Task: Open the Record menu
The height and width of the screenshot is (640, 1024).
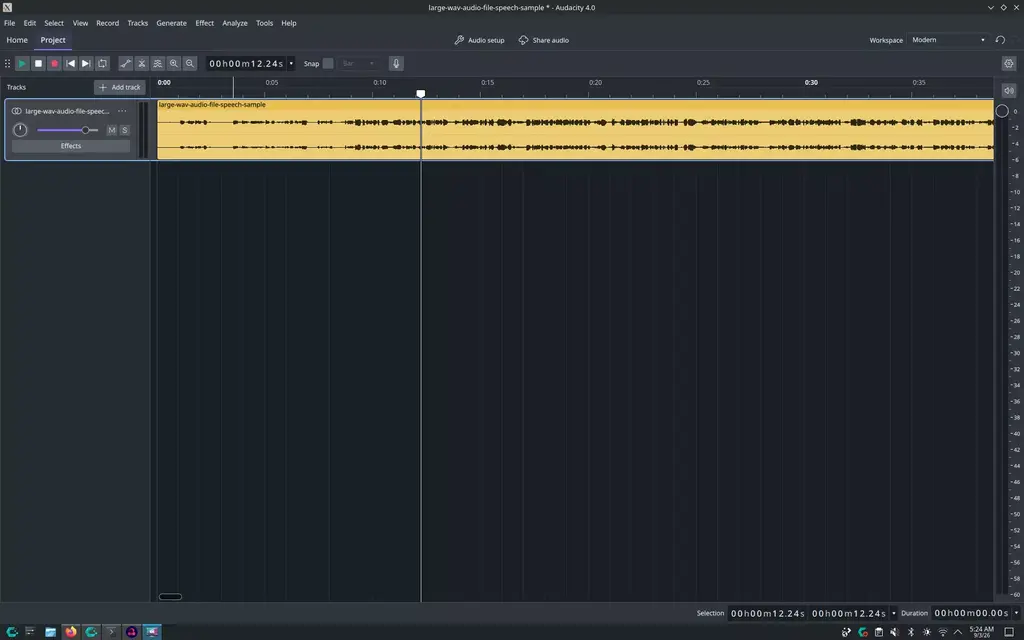Action: pos(108,23)
